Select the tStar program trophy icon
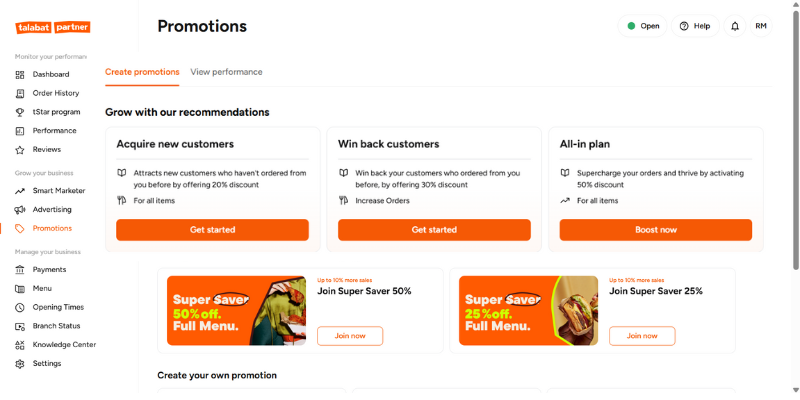Screen dimensions: 800x400 click(x=20, y=112)
